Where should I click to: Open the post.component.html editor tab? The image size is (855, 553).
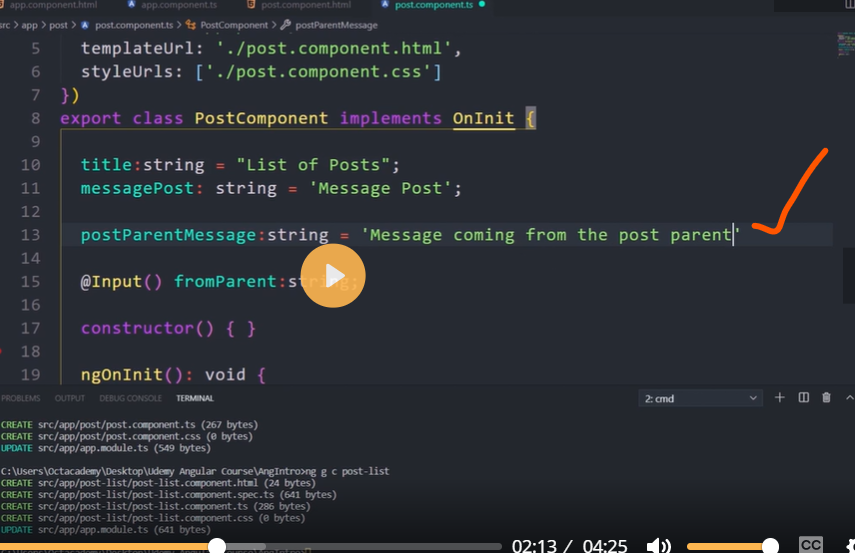(x=305, y=5)
